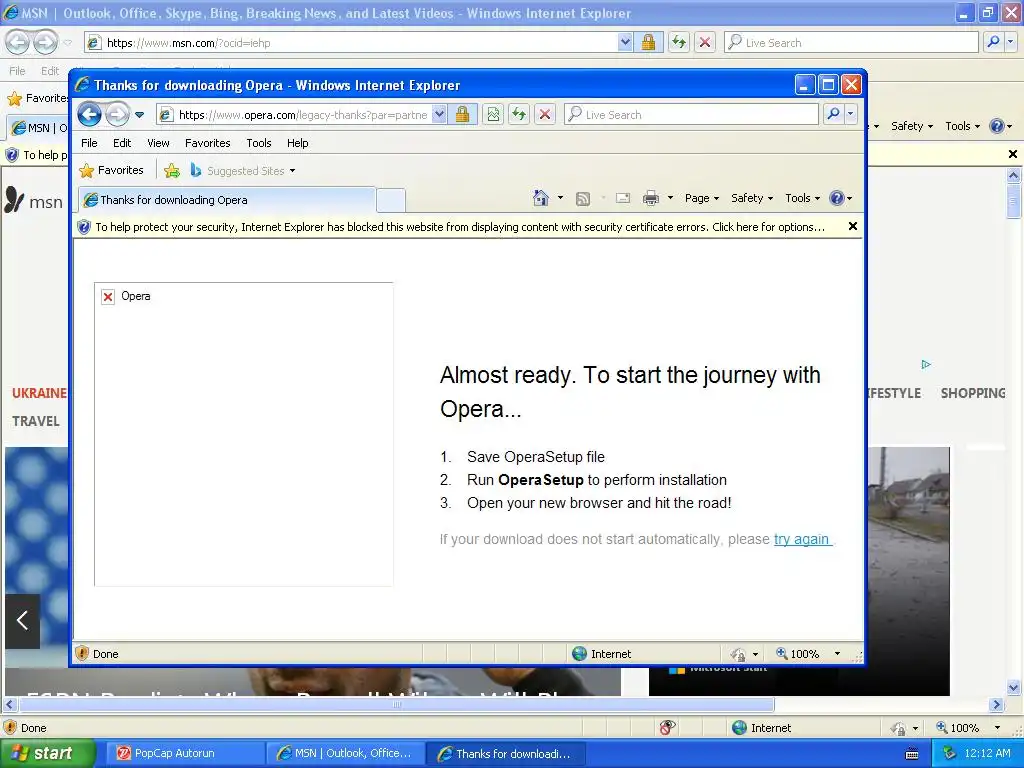Click the Back button in the MSN window

(x=18, y=43)
